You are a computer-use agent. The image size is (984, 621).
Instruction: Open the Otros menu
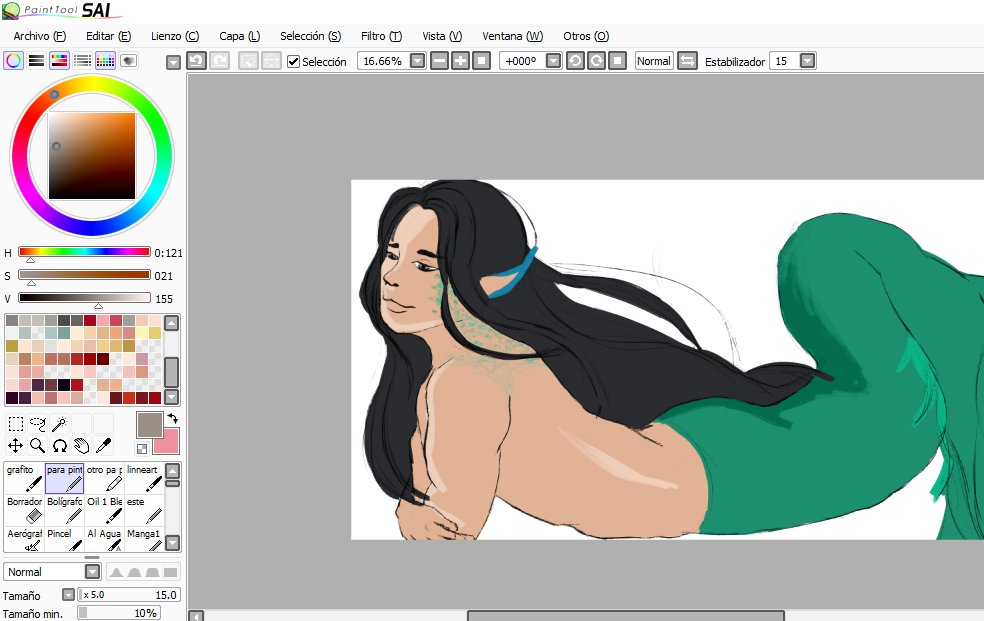click(586, 36)
